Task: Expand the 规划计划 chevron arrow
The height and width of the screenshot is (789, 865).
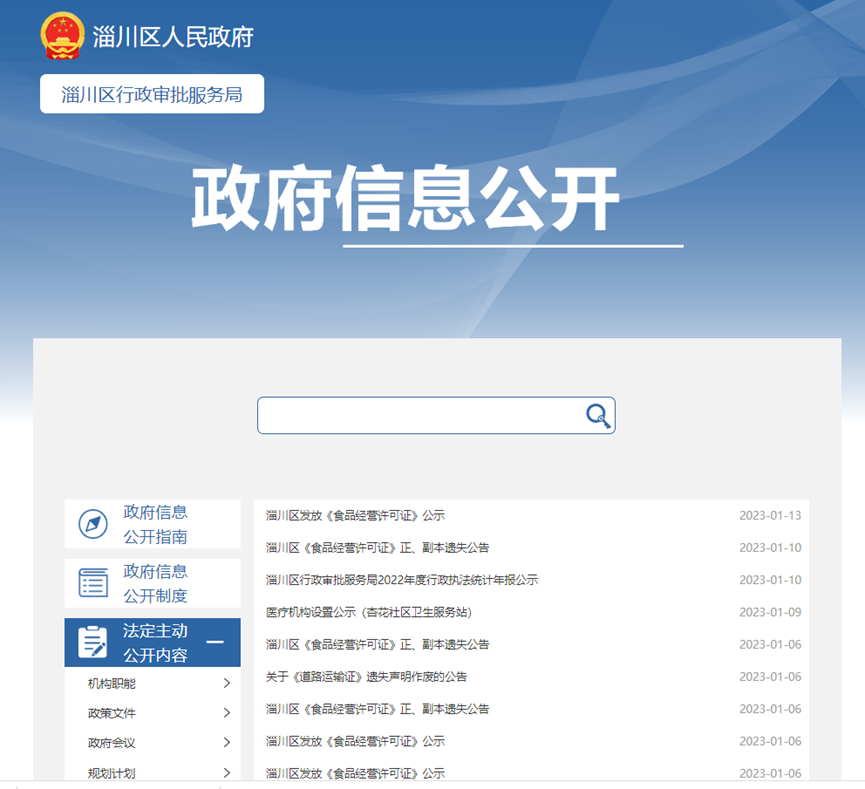Action: (227, 773)
